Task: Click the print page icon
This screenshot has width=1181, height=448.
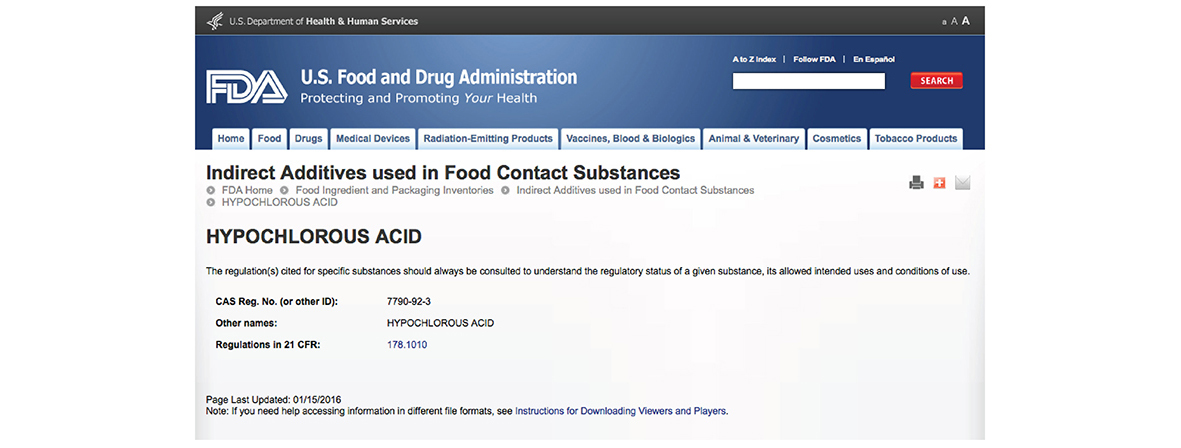Action: pos(916,183)
